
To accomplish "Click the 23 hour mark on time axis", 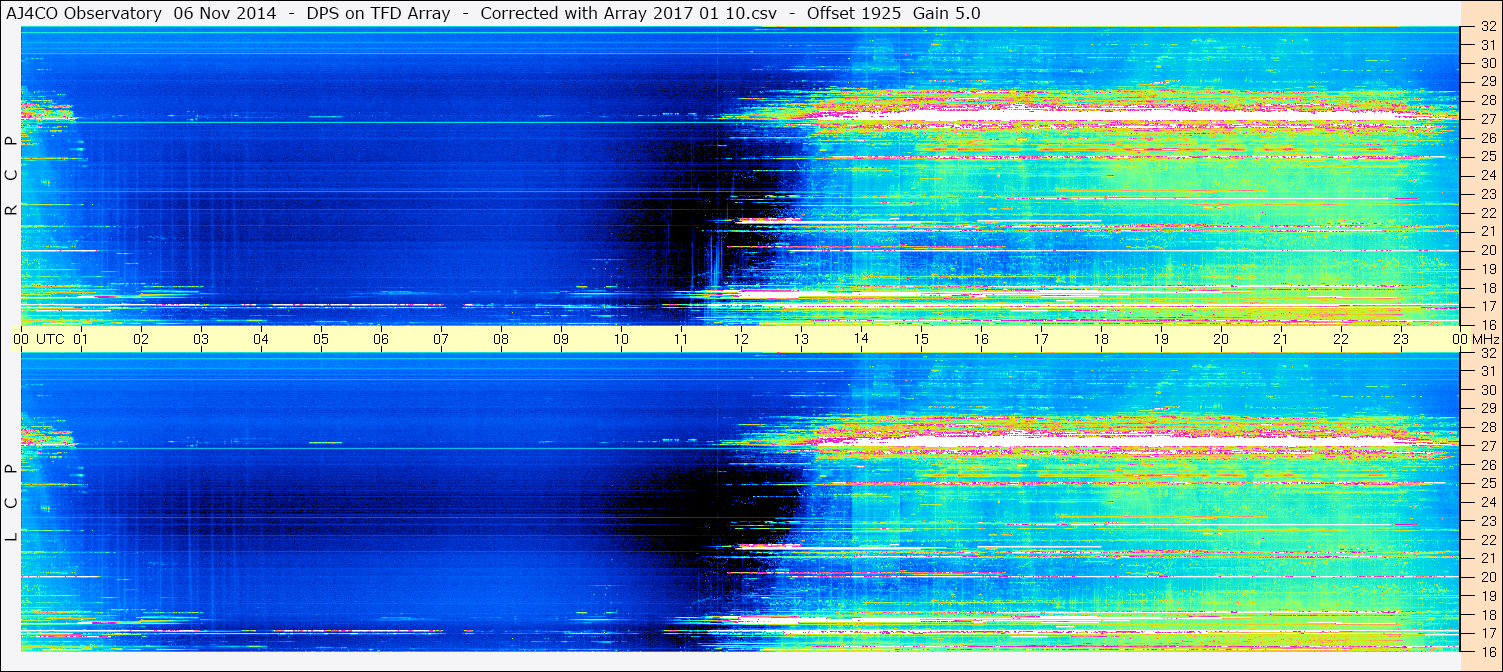I will click(x=1401, y=339).
